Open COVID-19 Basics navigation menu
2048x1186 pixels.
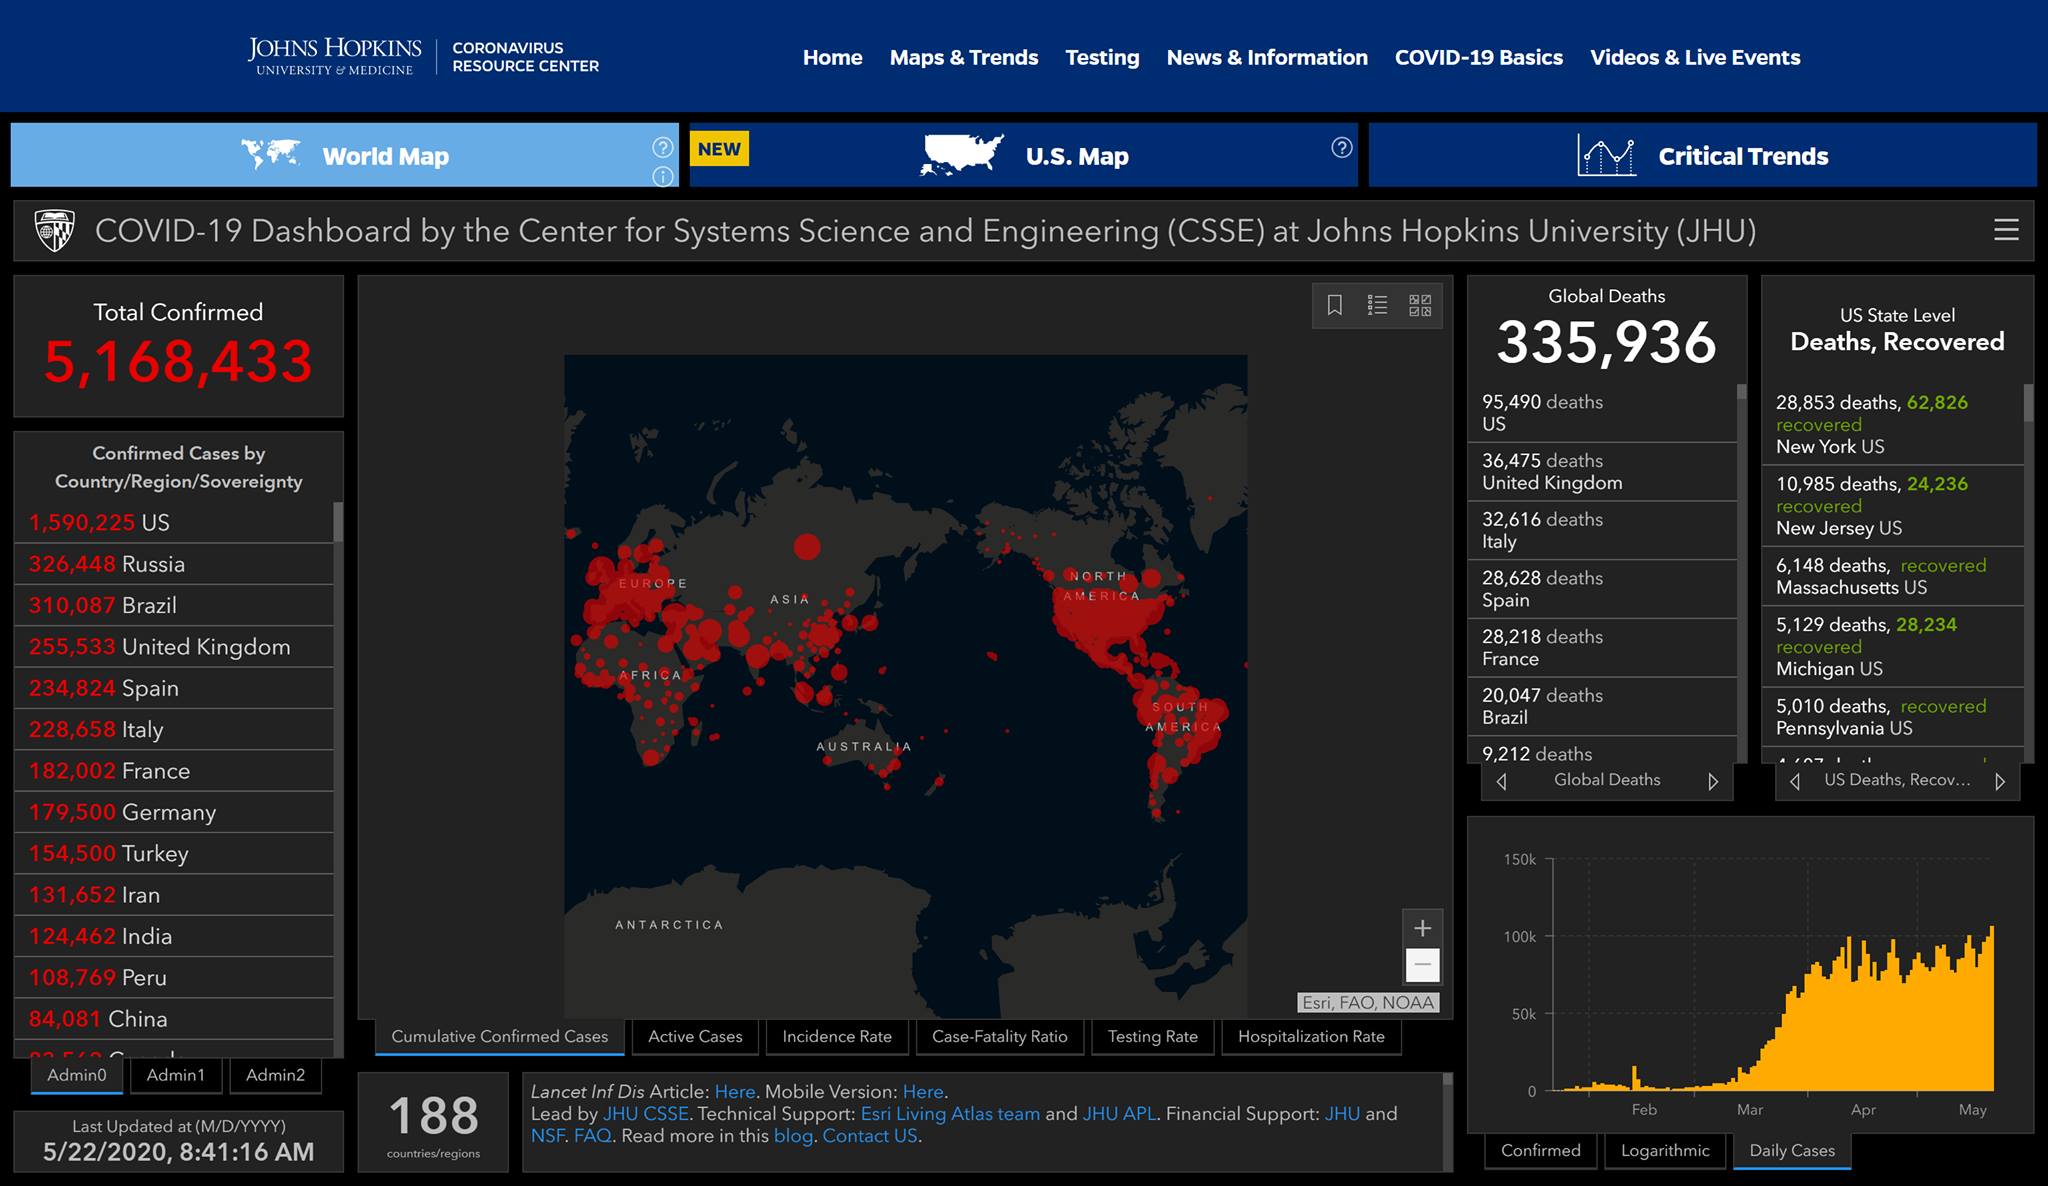(x=1478, y=58)
